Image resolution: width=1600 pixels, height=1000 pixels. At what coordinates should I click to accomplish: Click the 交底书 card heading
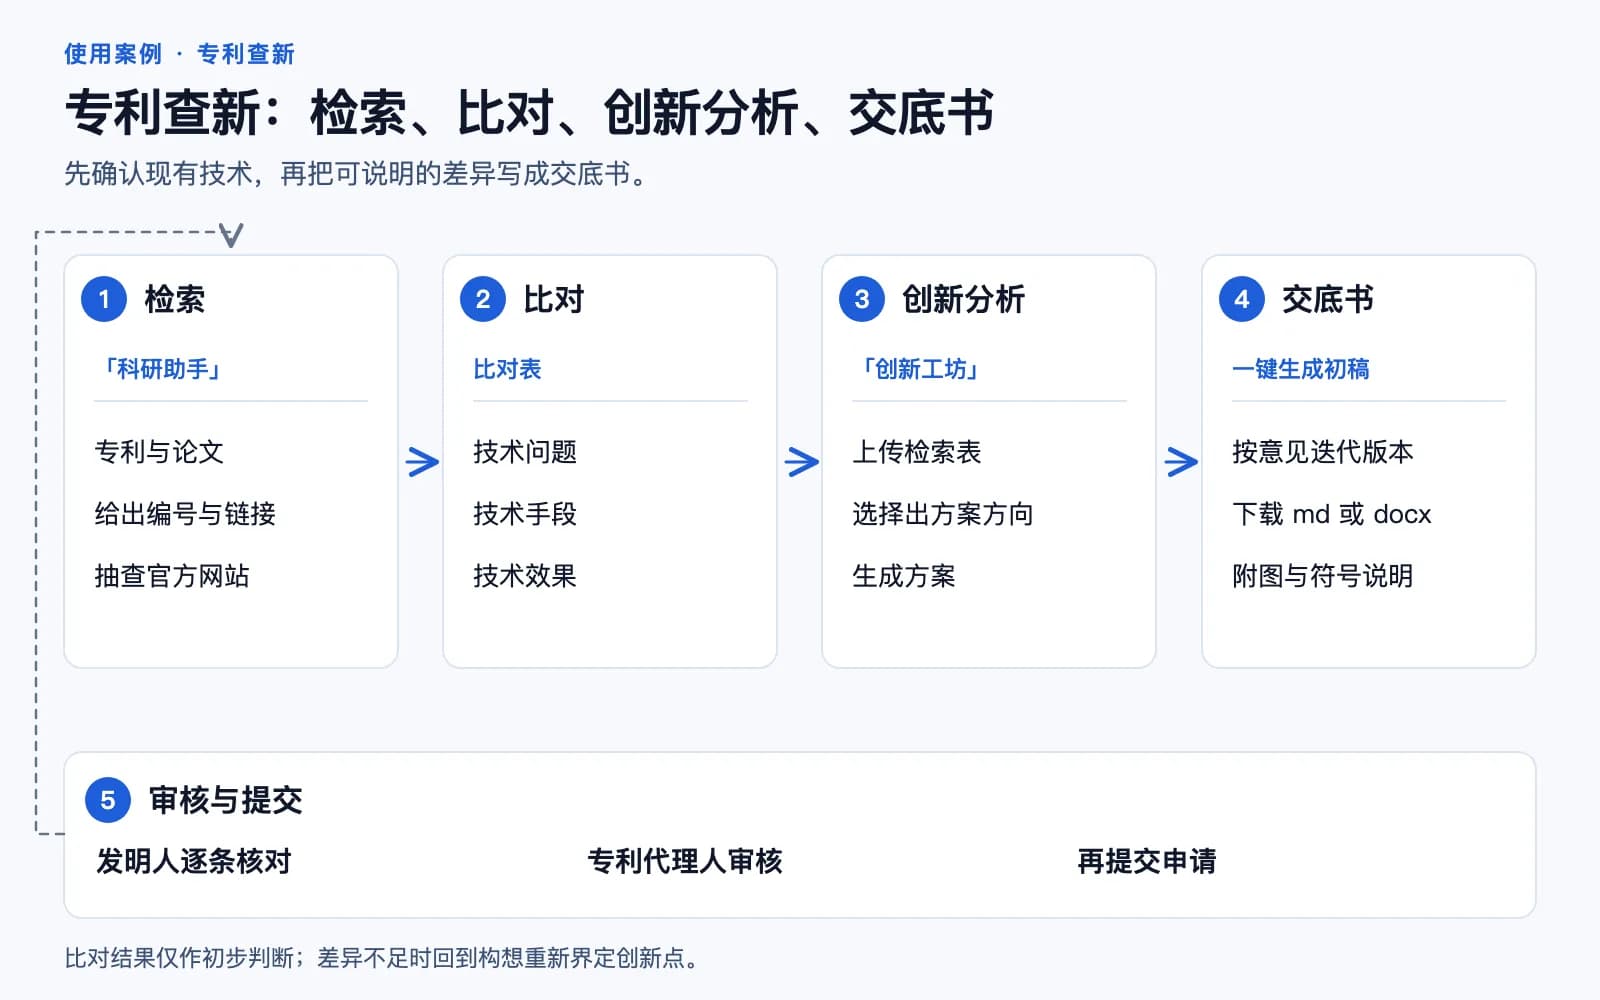pyautogui.click(x=1328, y=299)
